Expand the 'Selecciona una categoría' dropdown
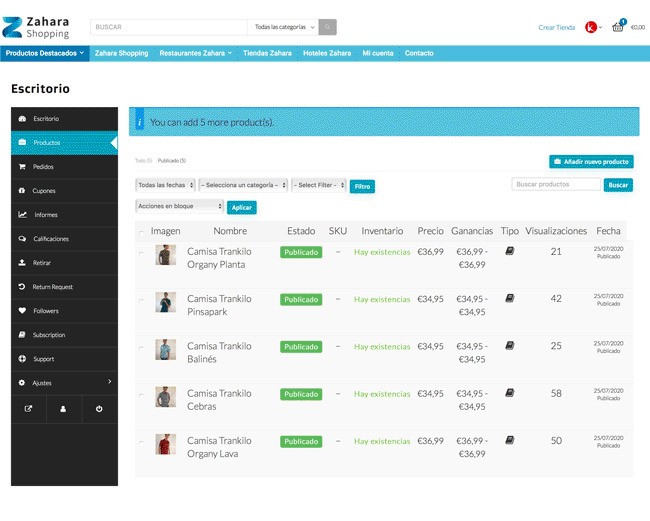 [x=243, y=185]
